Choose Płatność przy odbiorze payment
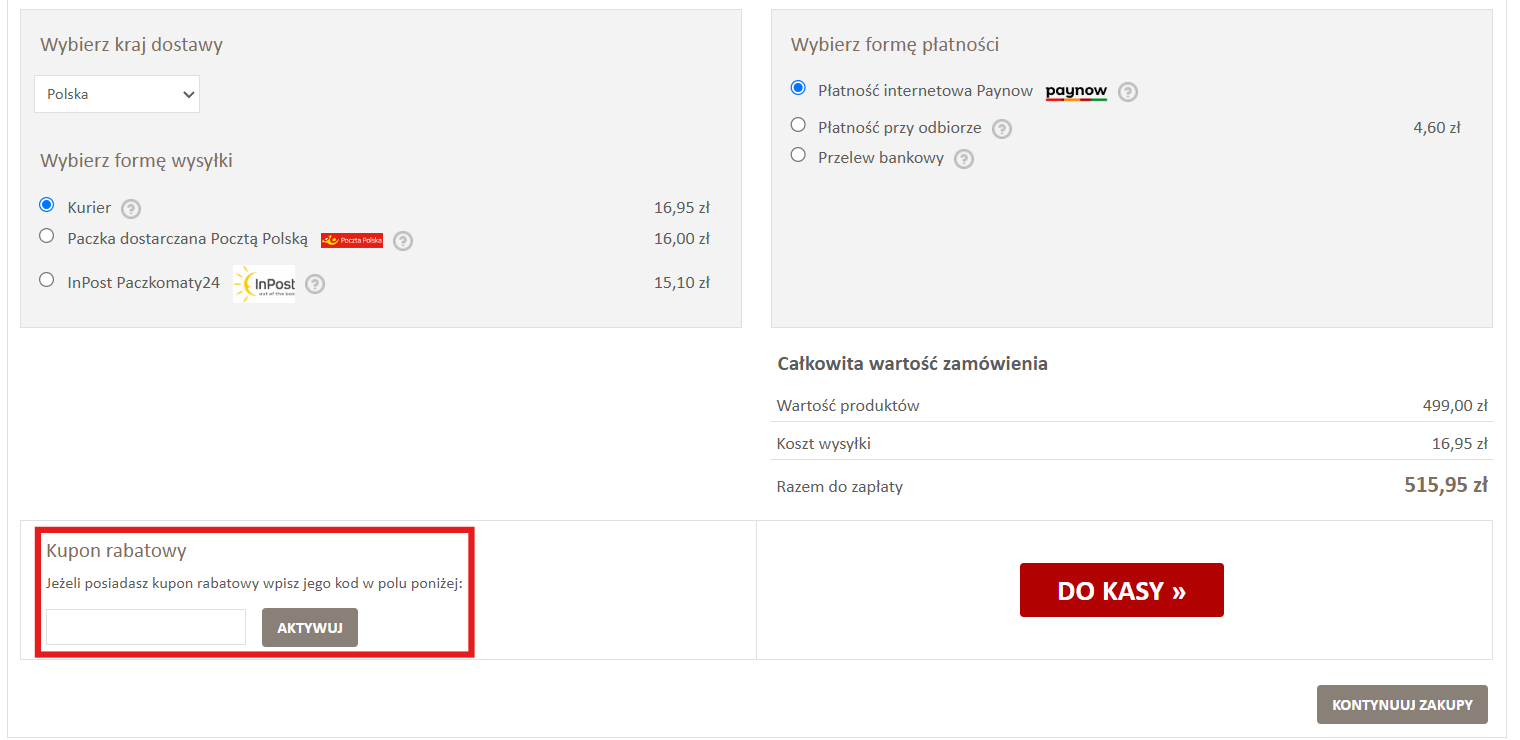Image resolution: width=1520 pixels, height=740 pixels. click(798, 125)
